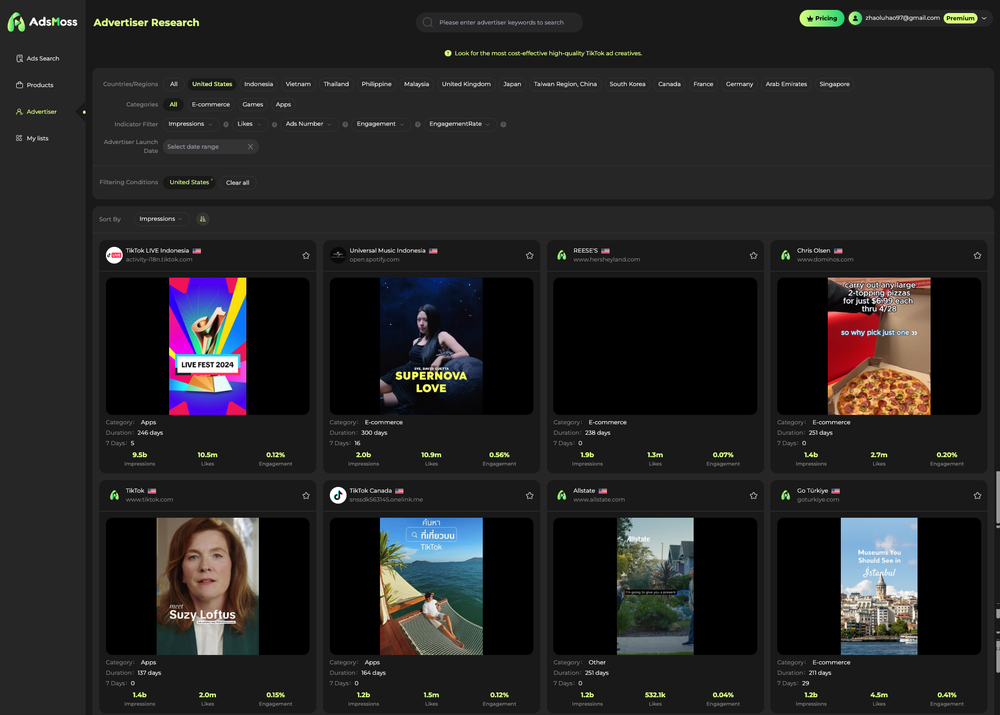Select Thailand country filter
1000x715 pixels.
(336, 84)
